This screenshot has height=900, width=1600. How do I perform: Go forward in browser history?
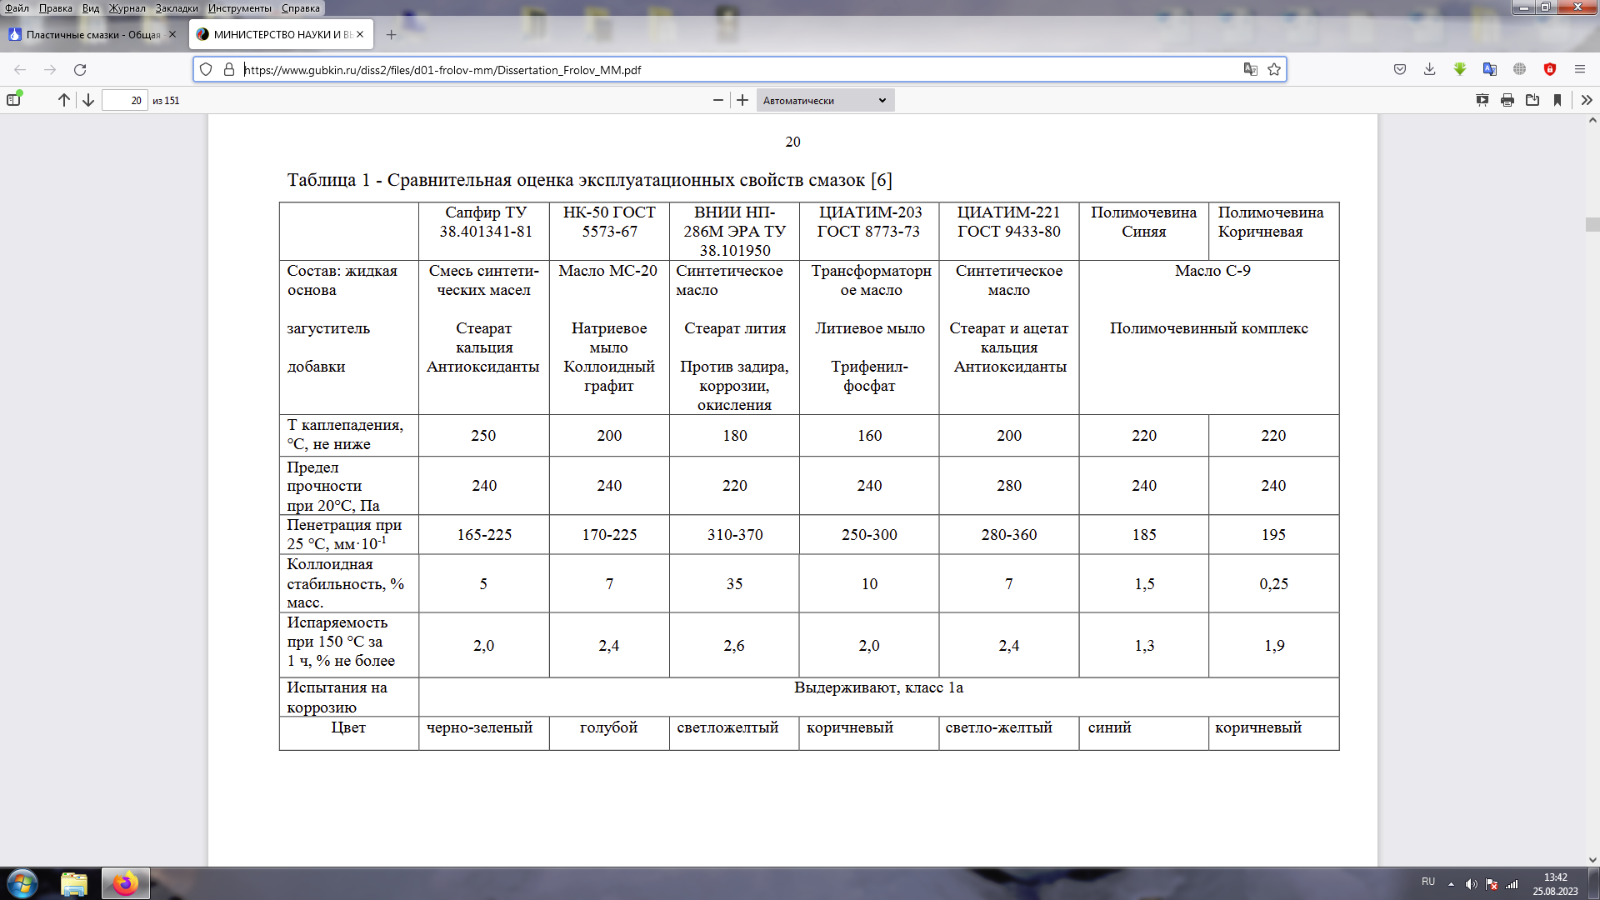click(x=50, y=70)
